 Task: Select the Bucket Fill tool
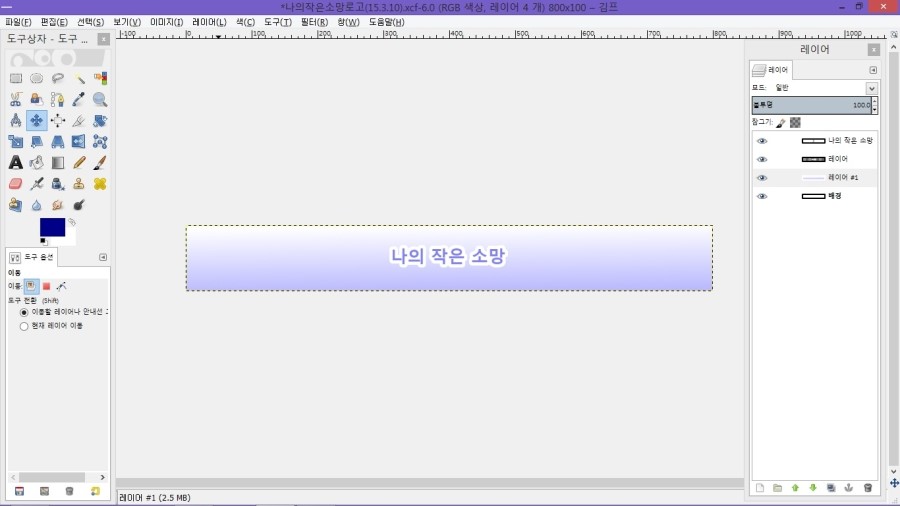point(37,163)
